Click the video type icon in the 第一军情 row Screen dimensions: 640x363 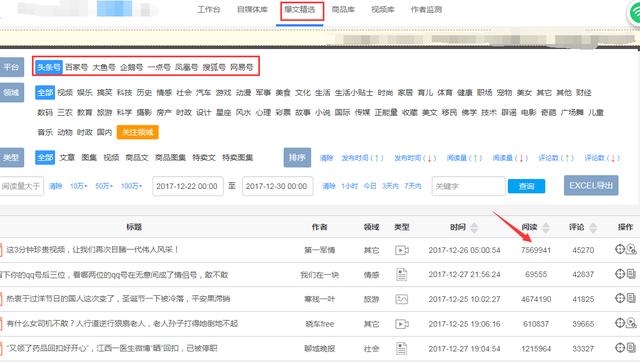click(x=402, y=250)
